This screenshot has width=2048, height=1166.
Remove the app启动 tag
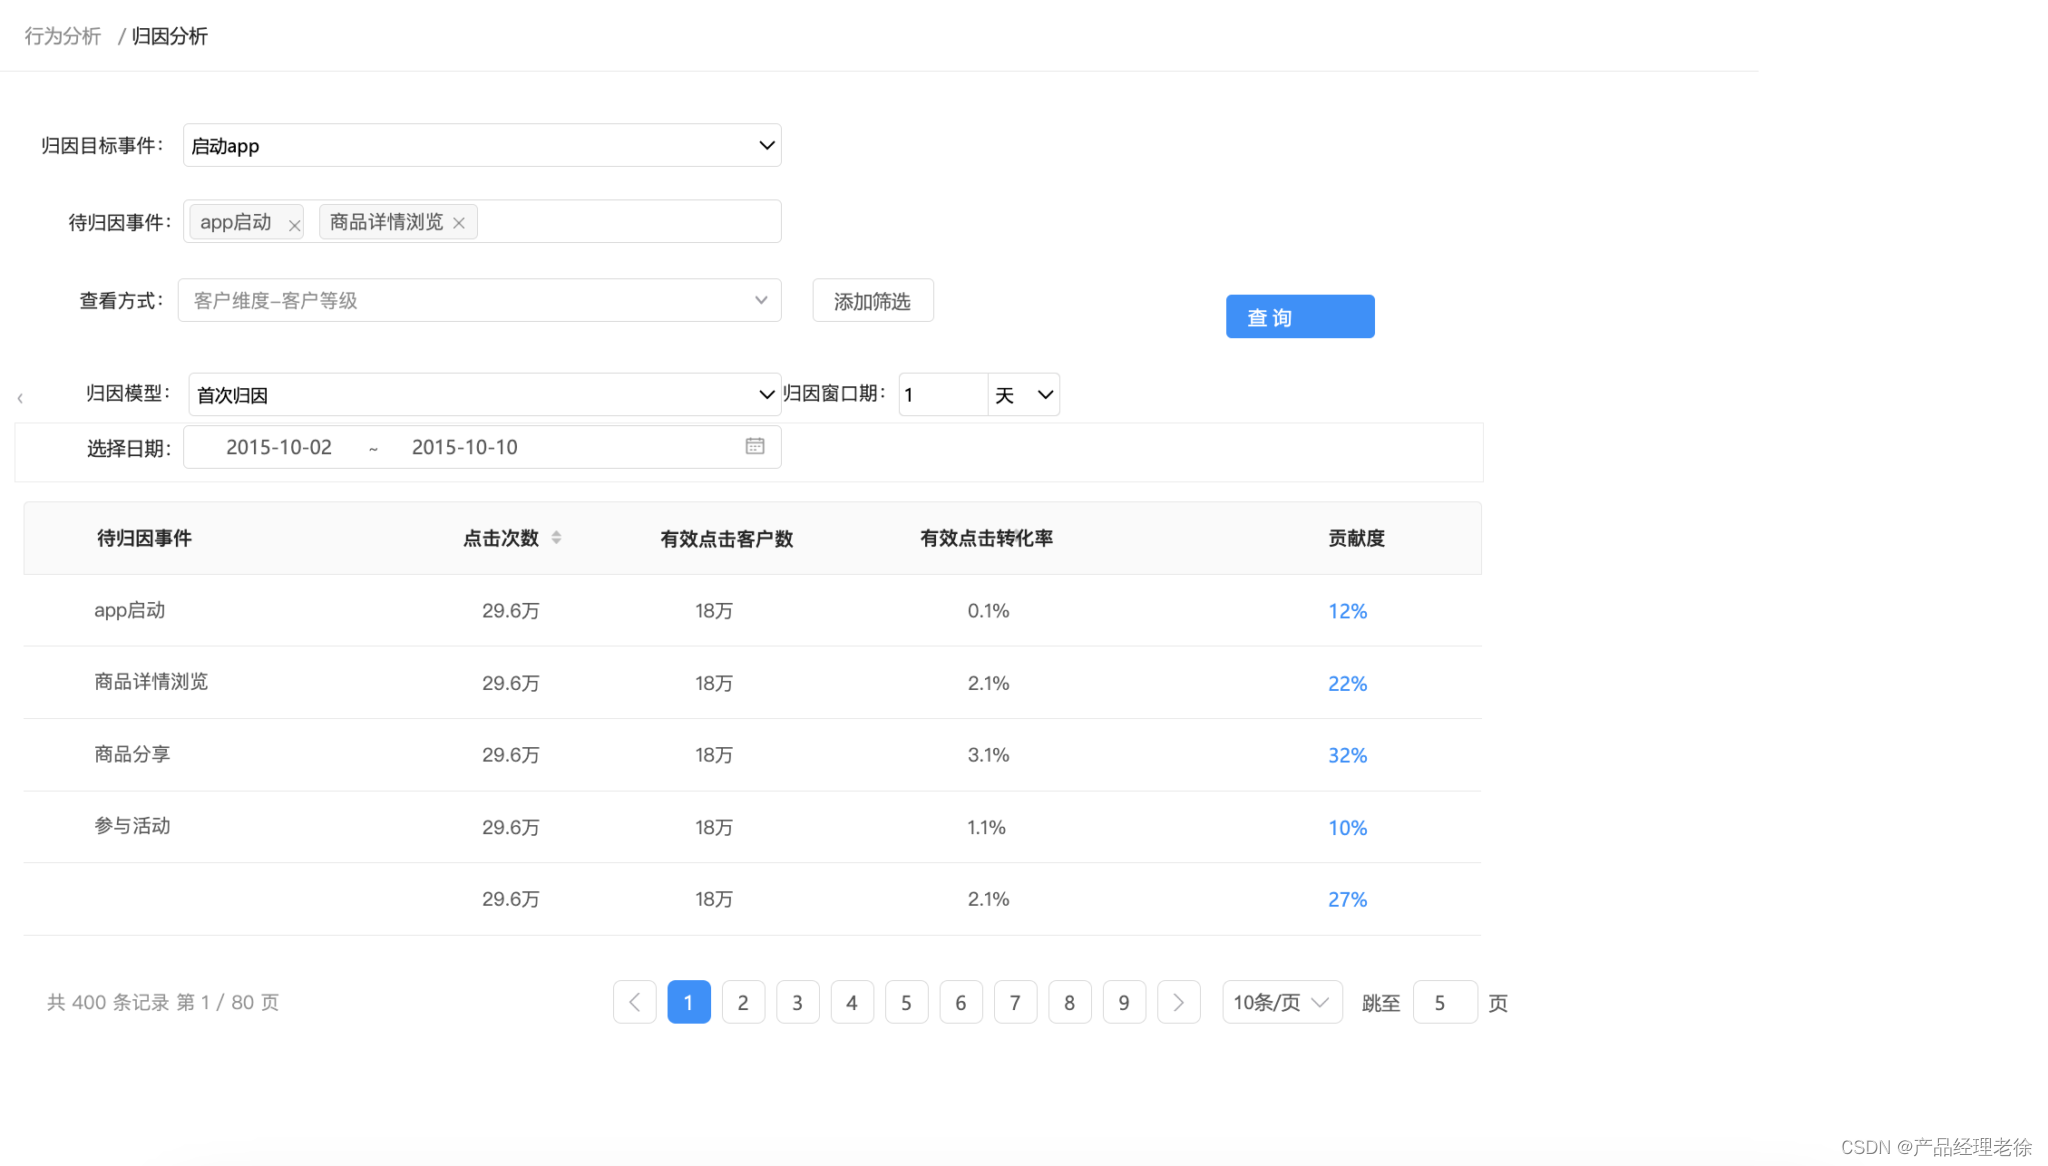click(294, 225)
